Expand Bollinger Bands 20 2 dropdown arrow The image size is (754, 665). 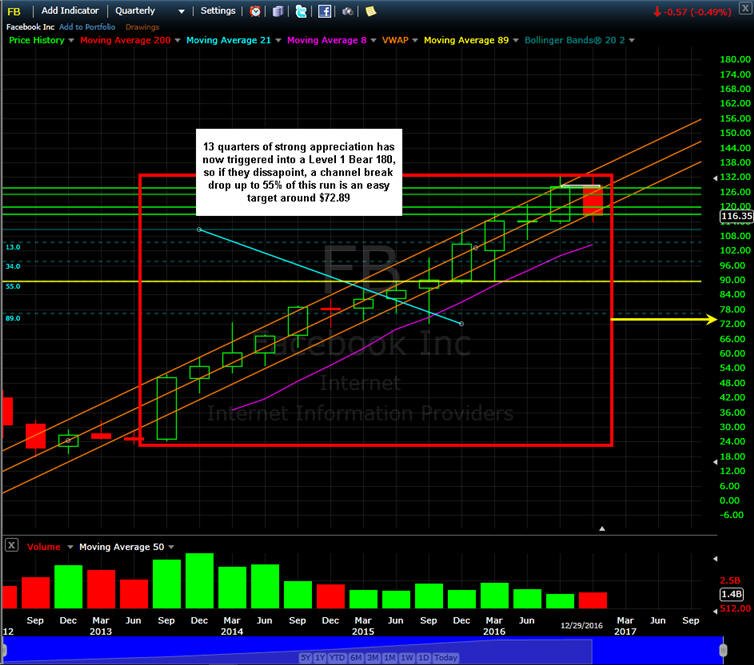(x=632, y=40)
